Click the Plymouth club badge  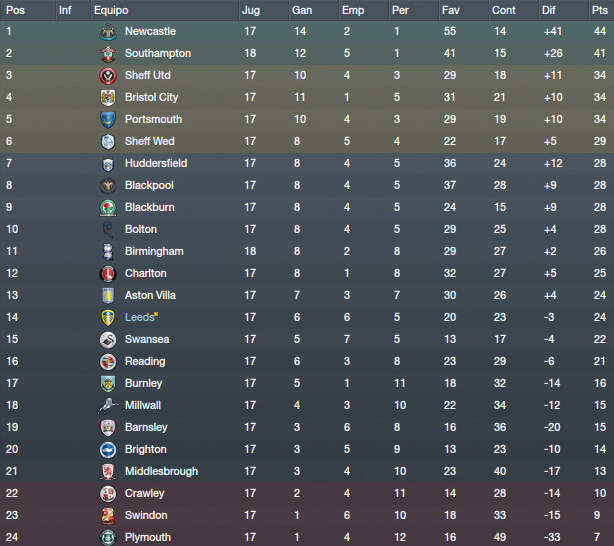pos(108,537)
